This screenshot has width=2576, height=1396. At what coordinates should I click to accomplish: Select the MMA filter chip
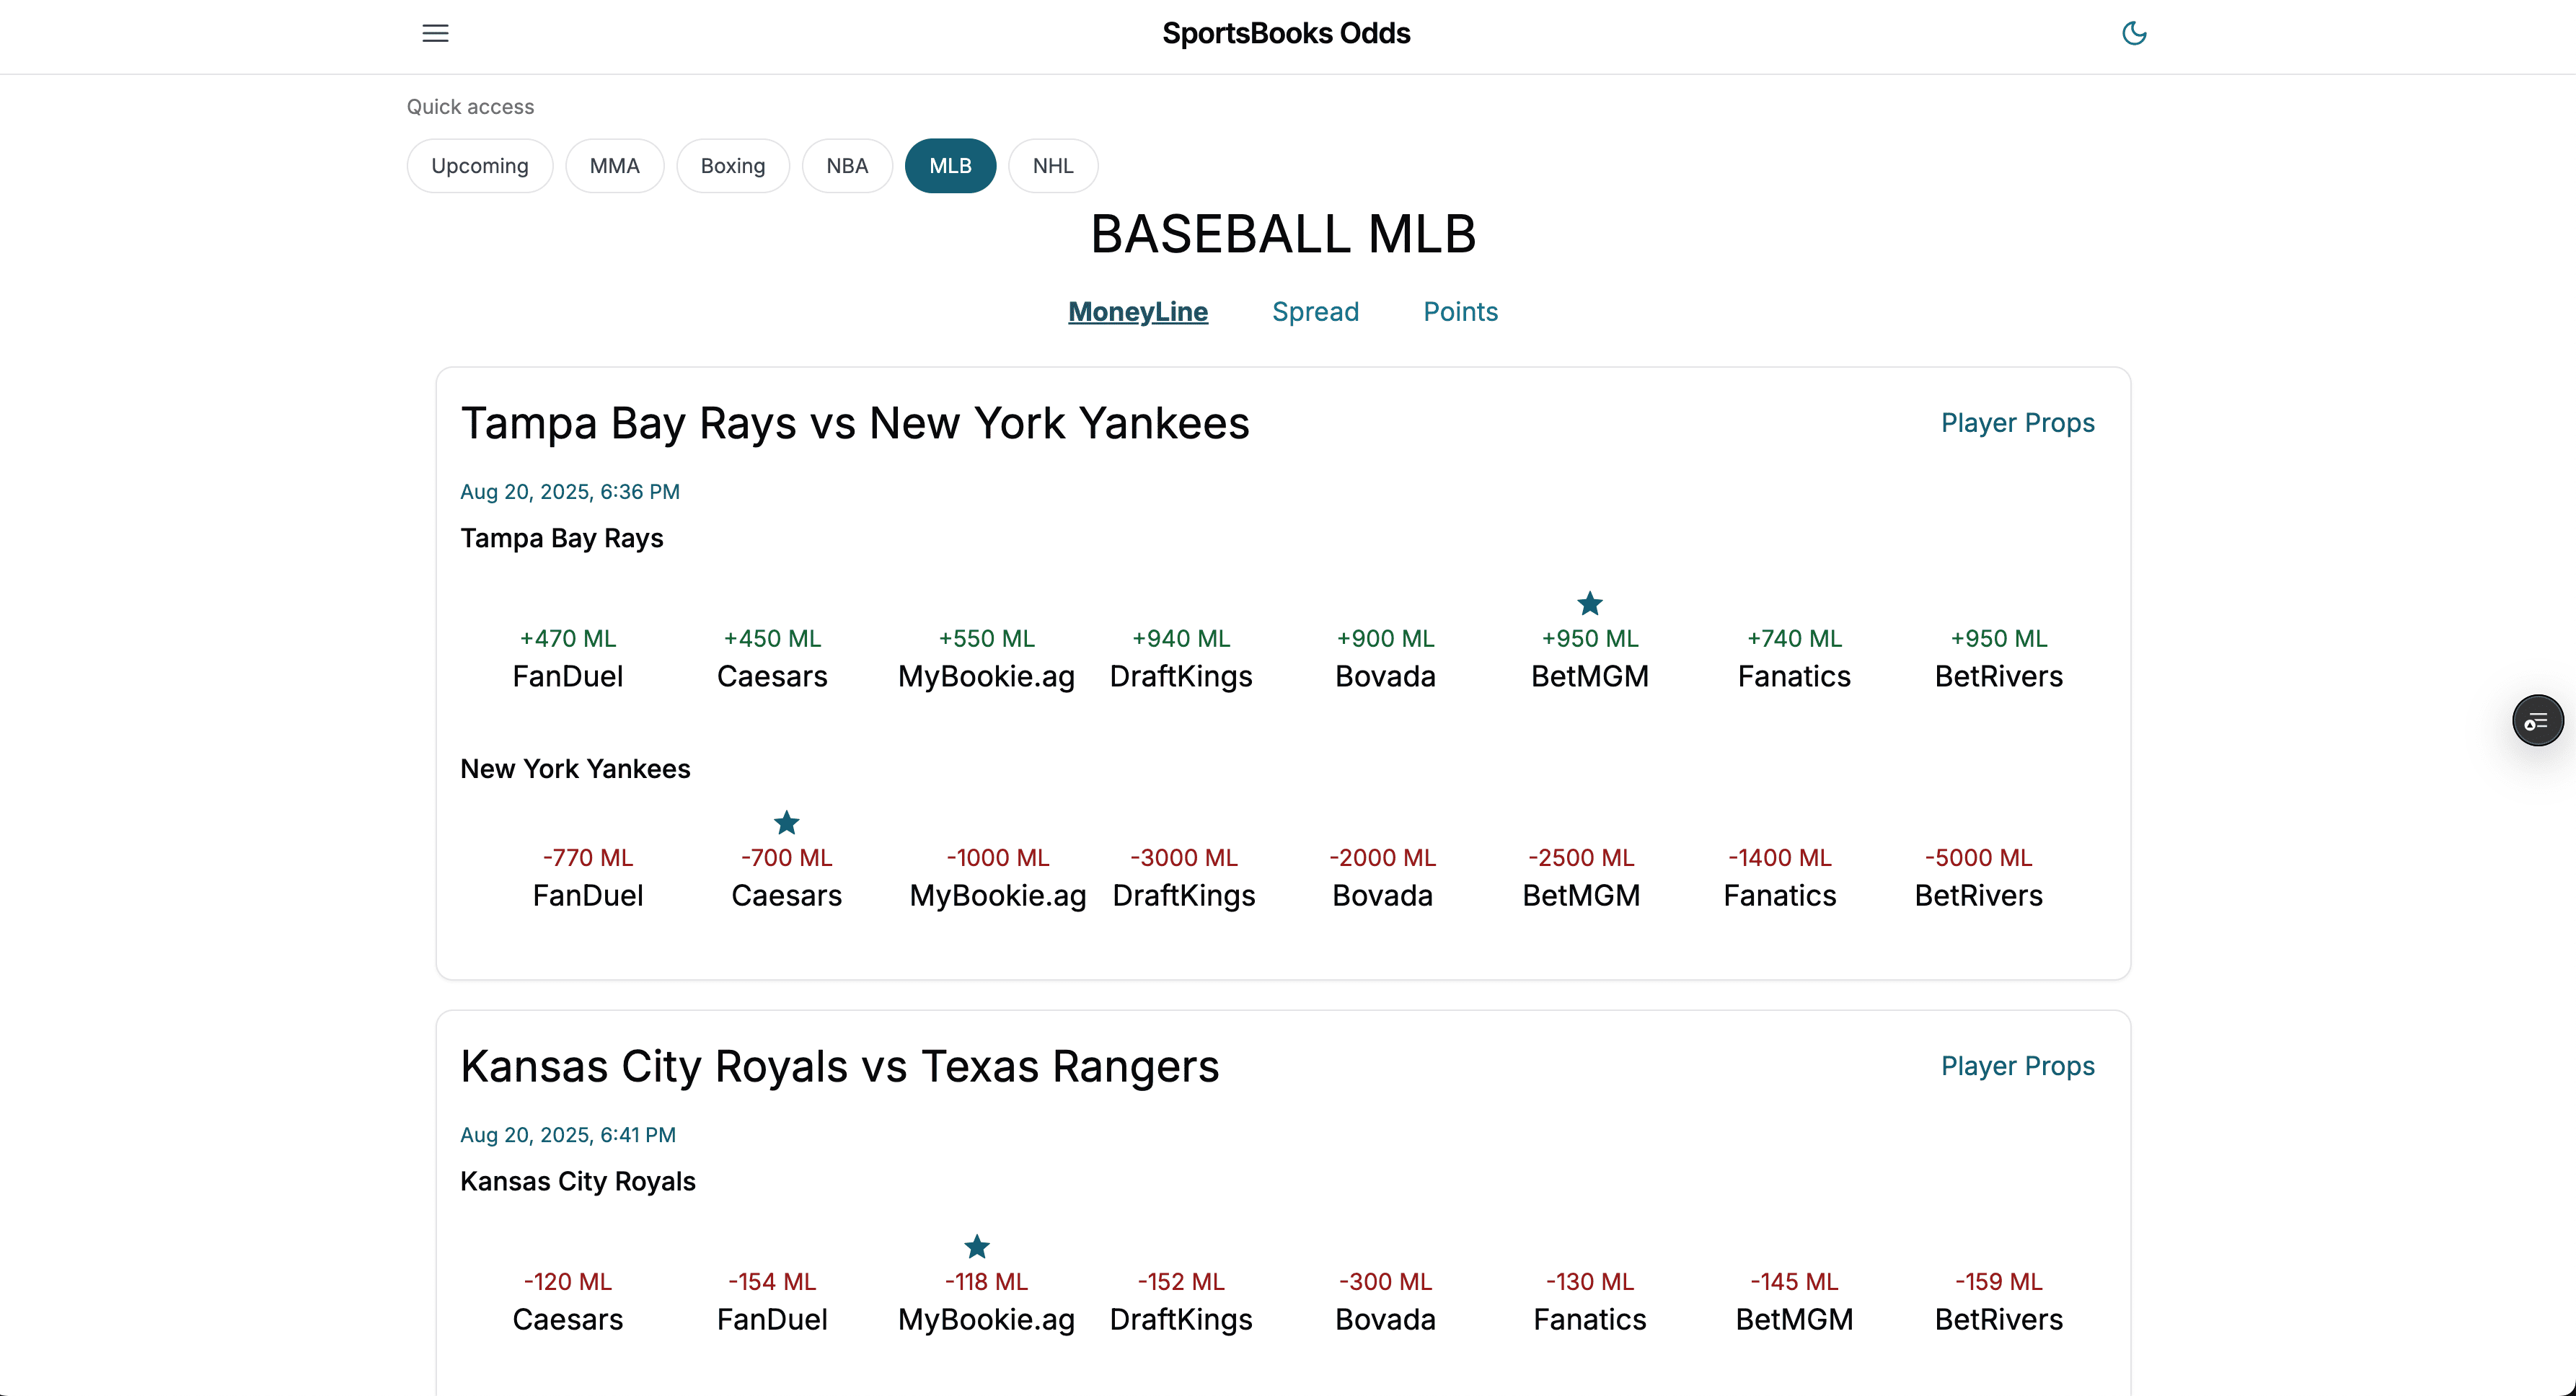(x=614, y=165)
